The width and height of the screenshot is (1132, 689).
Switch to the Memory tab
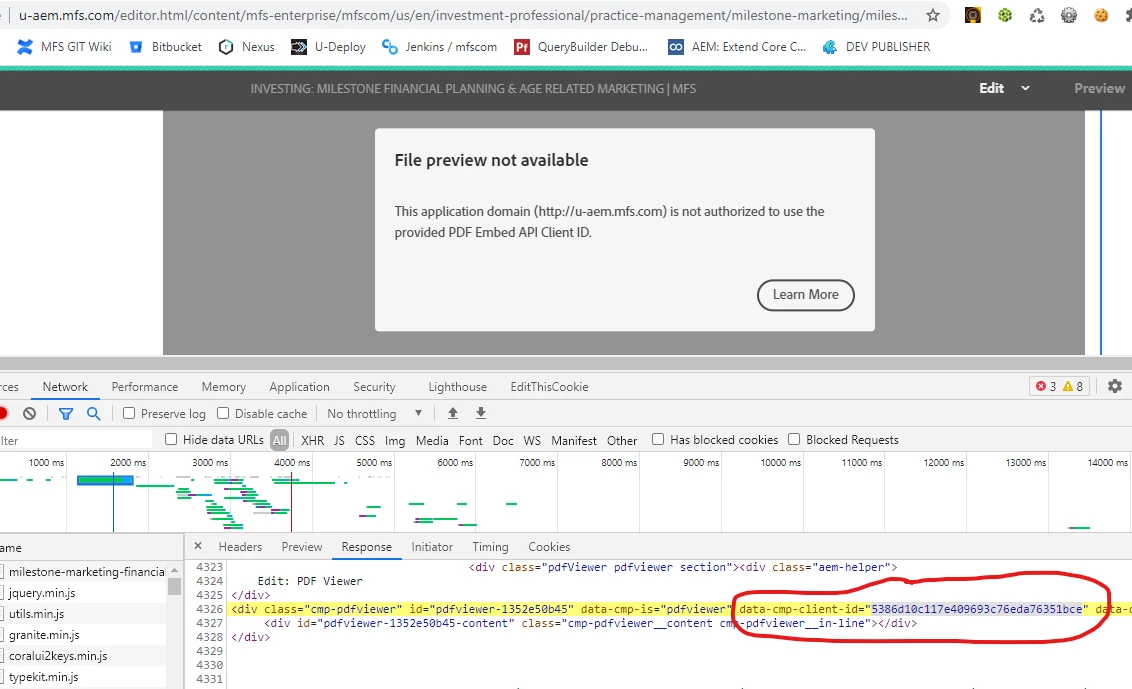point(224,387)
